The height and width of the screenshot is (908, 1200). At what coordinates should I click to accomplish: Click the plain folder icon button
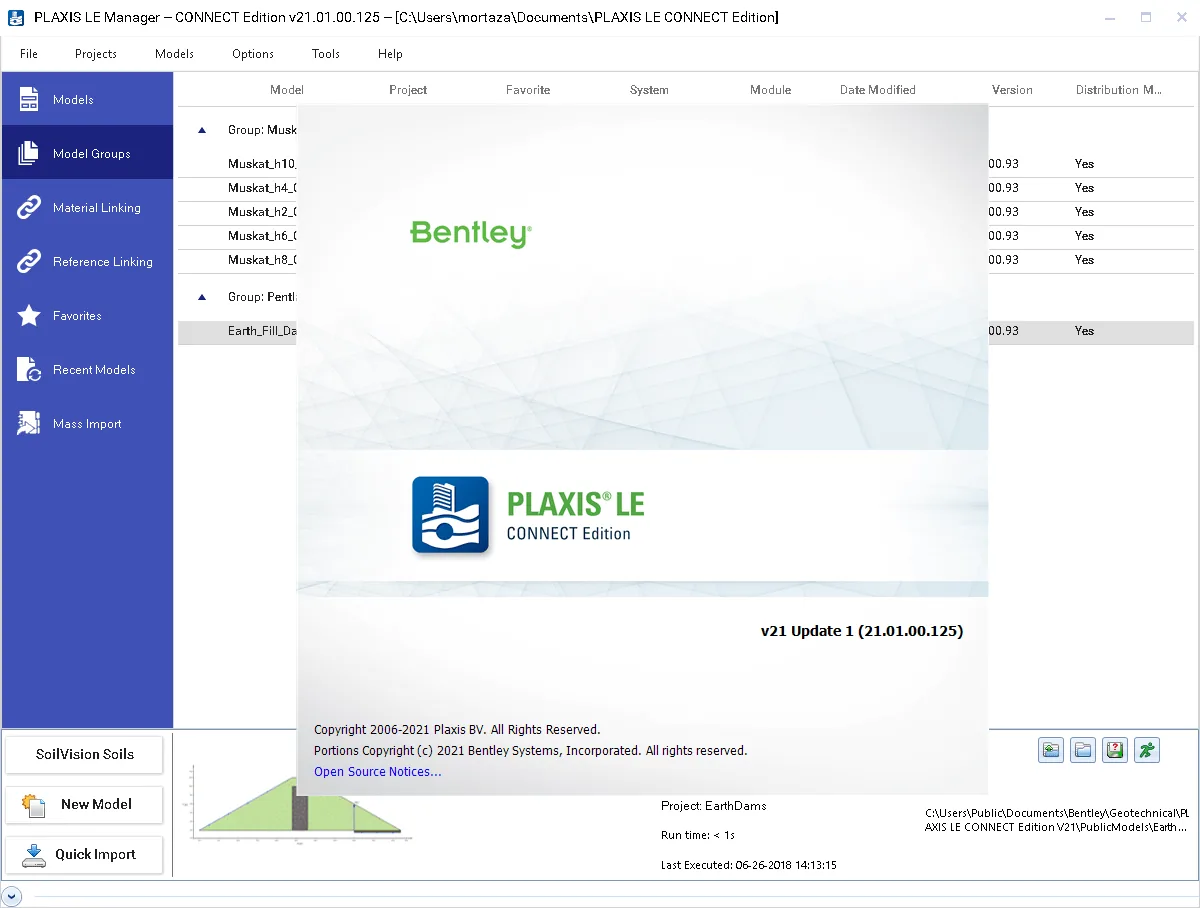1082,750
